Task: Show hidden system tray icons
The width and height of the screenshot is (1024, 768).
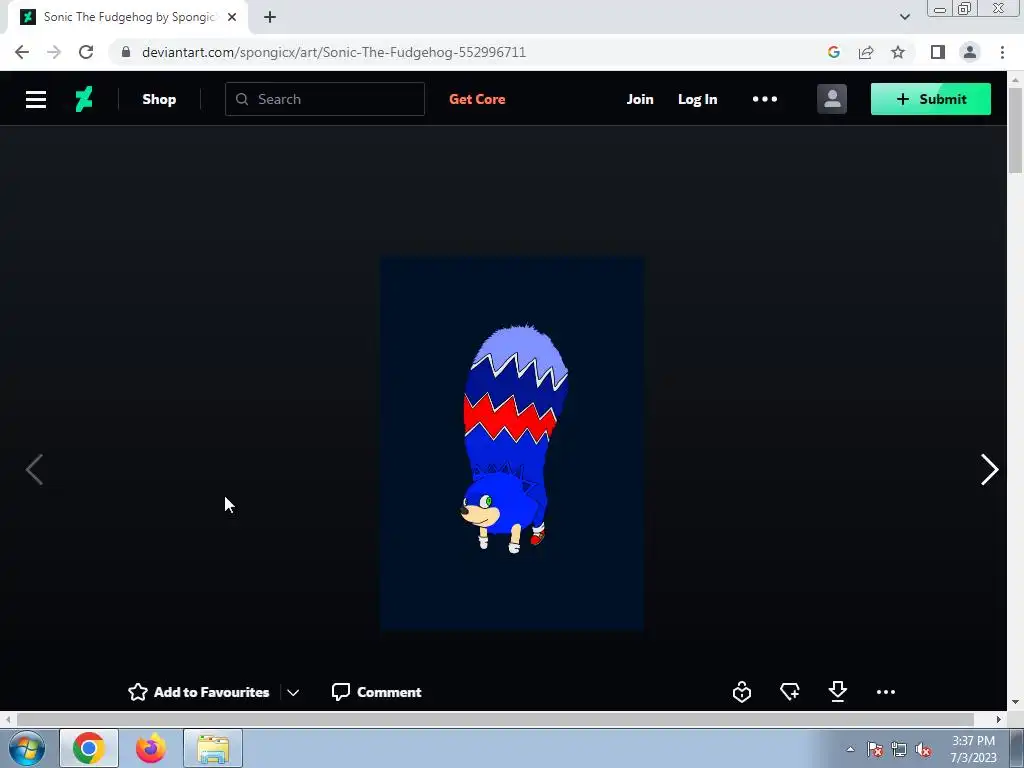Action: point(850,749)
